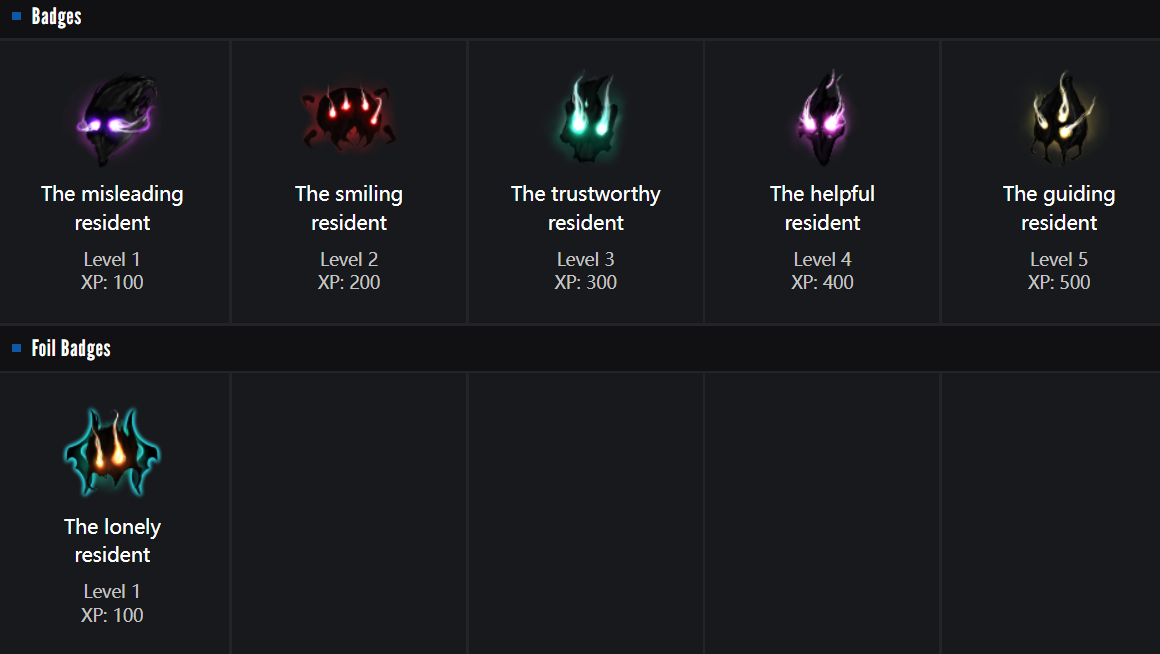The width and height of the screenshot is (1160, 654).
Task: Click the Level 5 XP: 500 text
Action: pos(1059,271)
